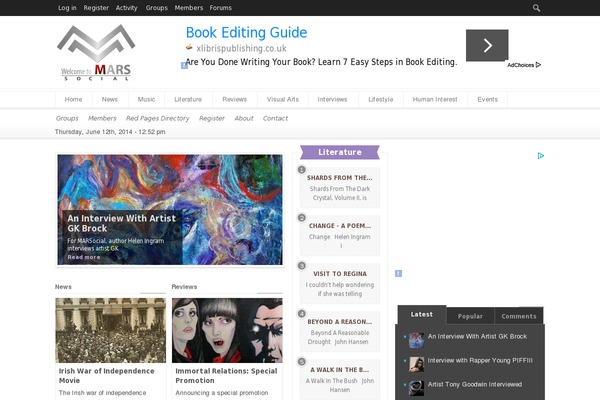
Task: Open the Contact link
Action: click(x=275, y=118)
